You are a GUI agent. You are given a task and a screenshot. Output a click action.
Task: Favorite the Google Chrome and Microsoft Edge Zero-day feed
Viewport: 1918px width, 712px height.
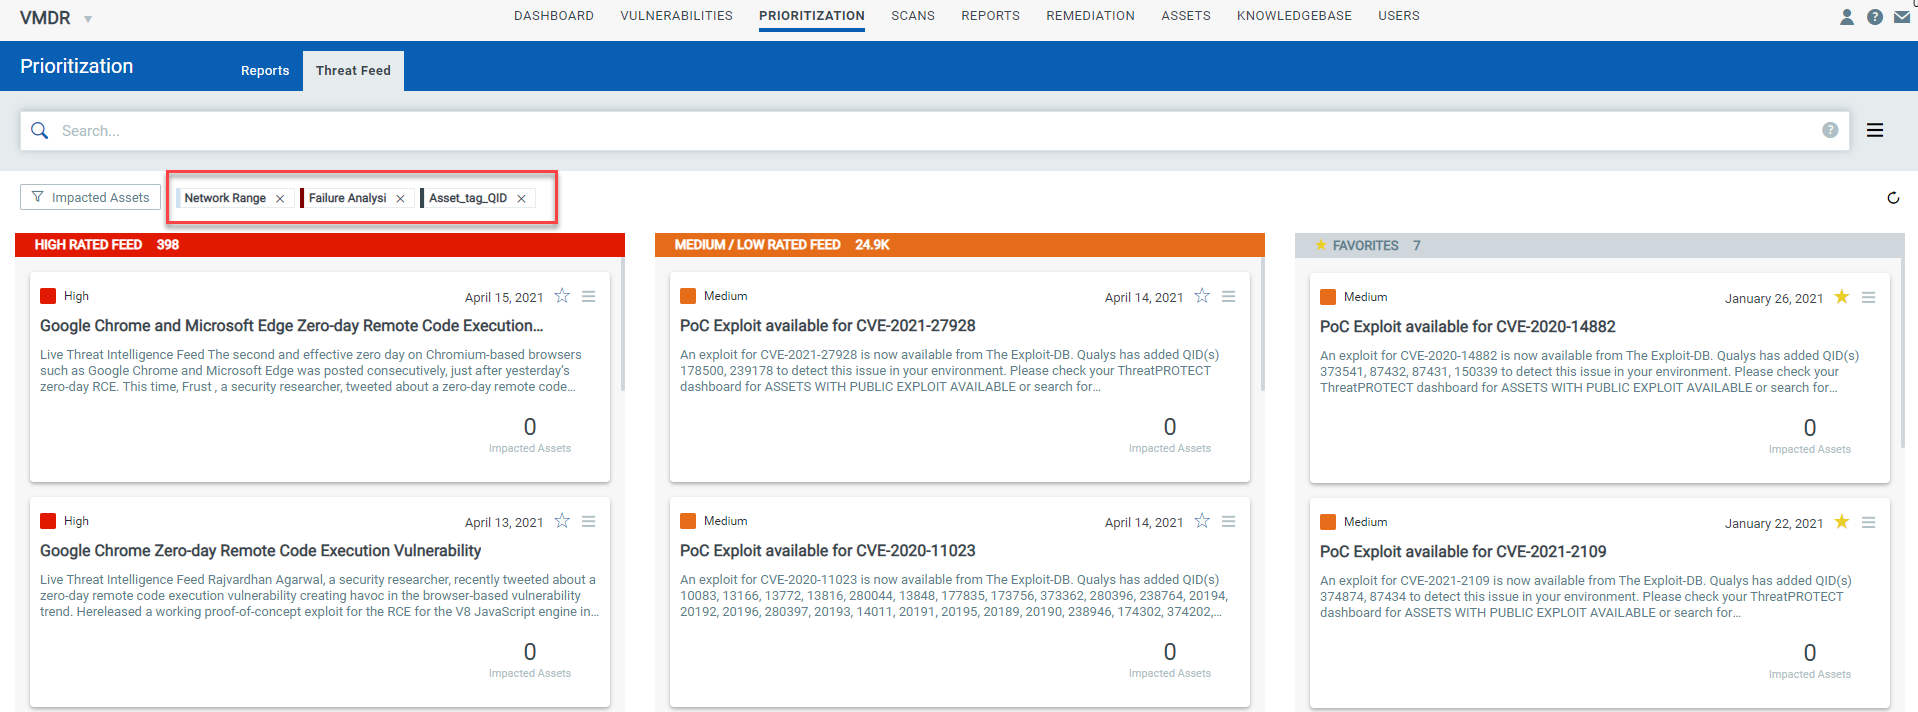(x=562, y=296)
